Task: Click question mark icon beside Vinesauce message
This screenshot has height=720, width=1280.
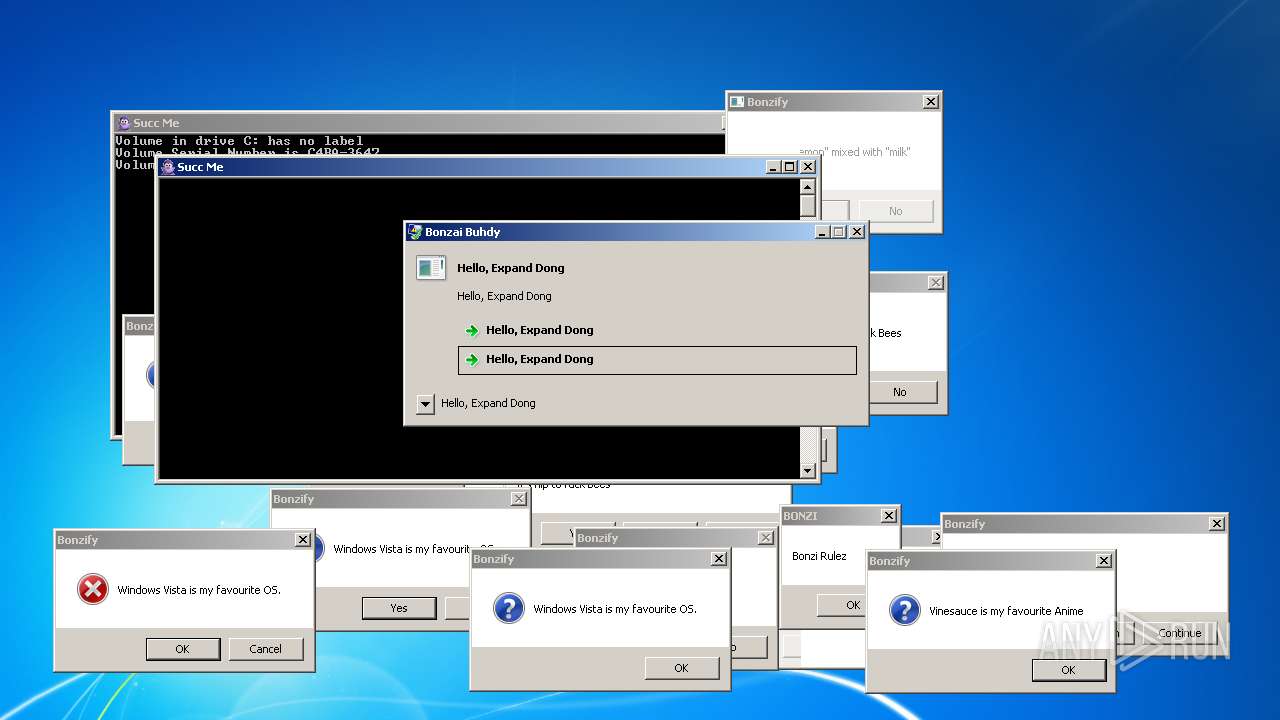Action: click(x=904, y=611)
